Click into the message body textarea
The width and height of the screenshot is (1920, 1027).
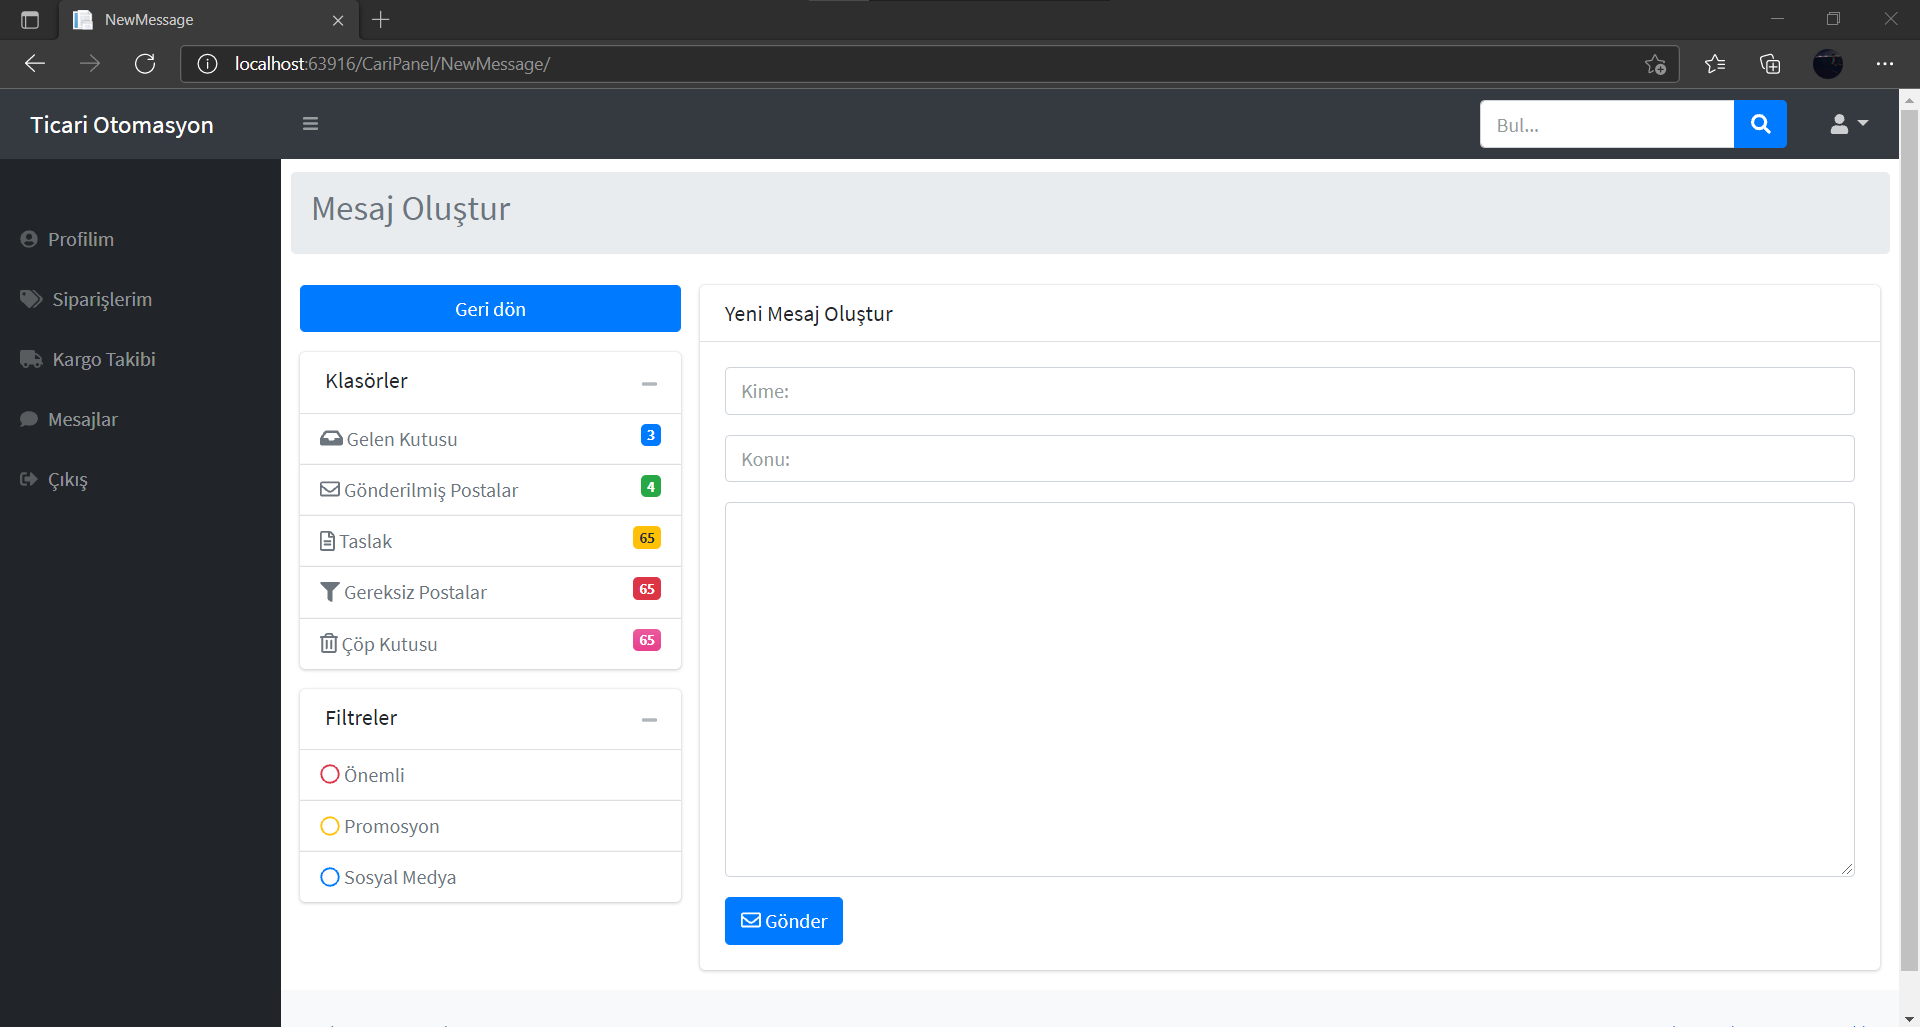(x=1289, y=690)
